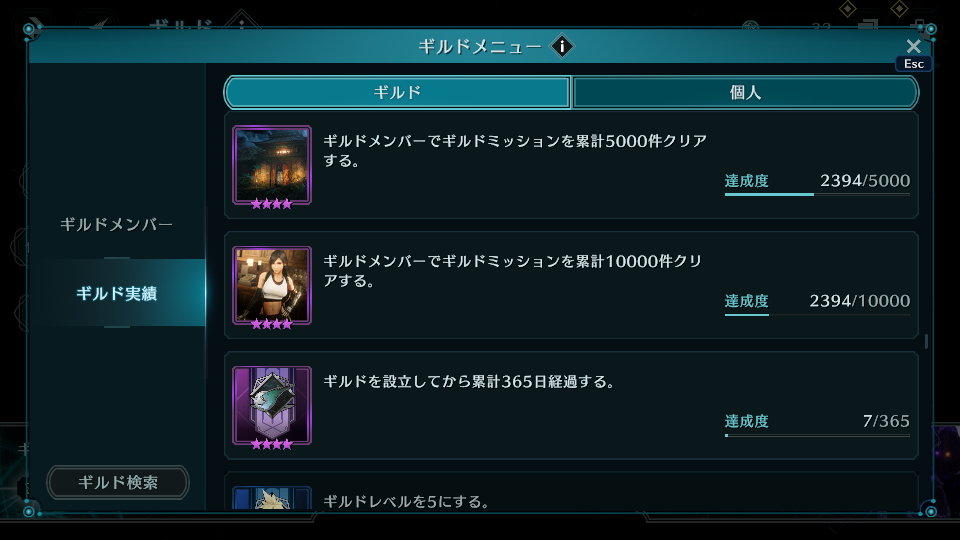Click the ギルドレベルを5にする achievement row
960x540 pixels.
click(571, 492)
